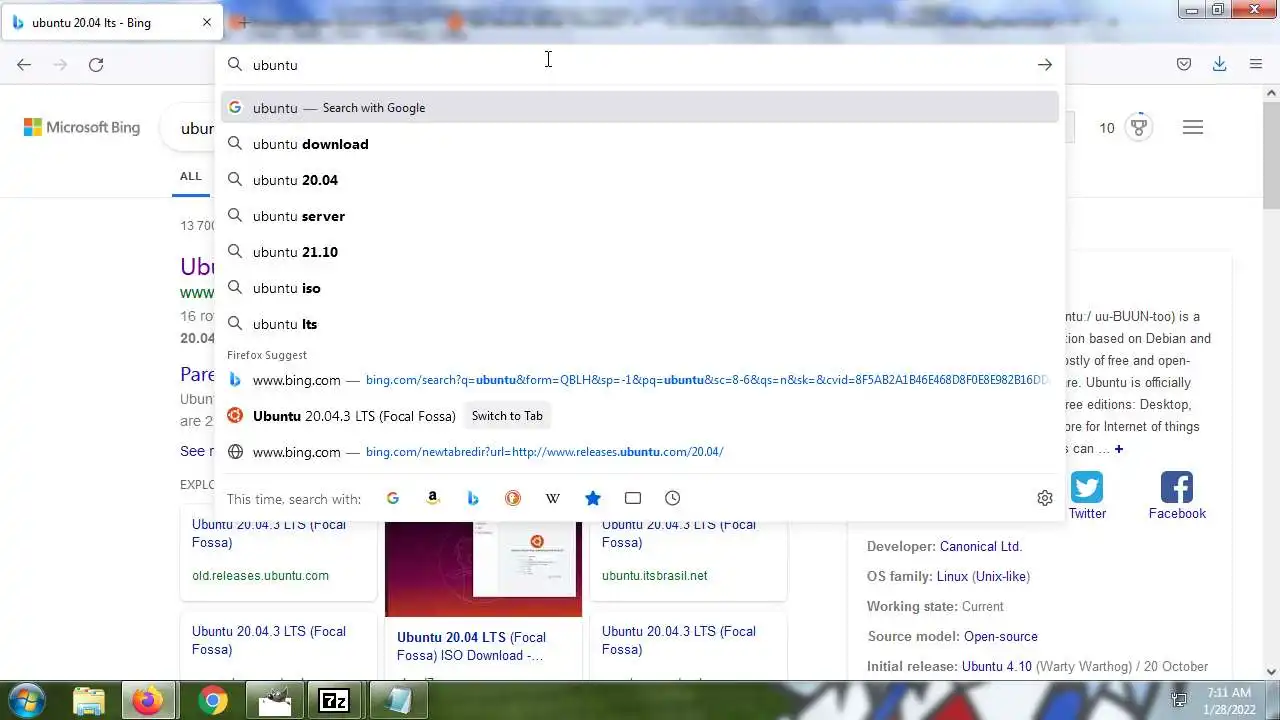Close the ubuntu 20.04 lts Bing tab
This screenshot has width=1280, height=720.
click(x=207, y=22)
